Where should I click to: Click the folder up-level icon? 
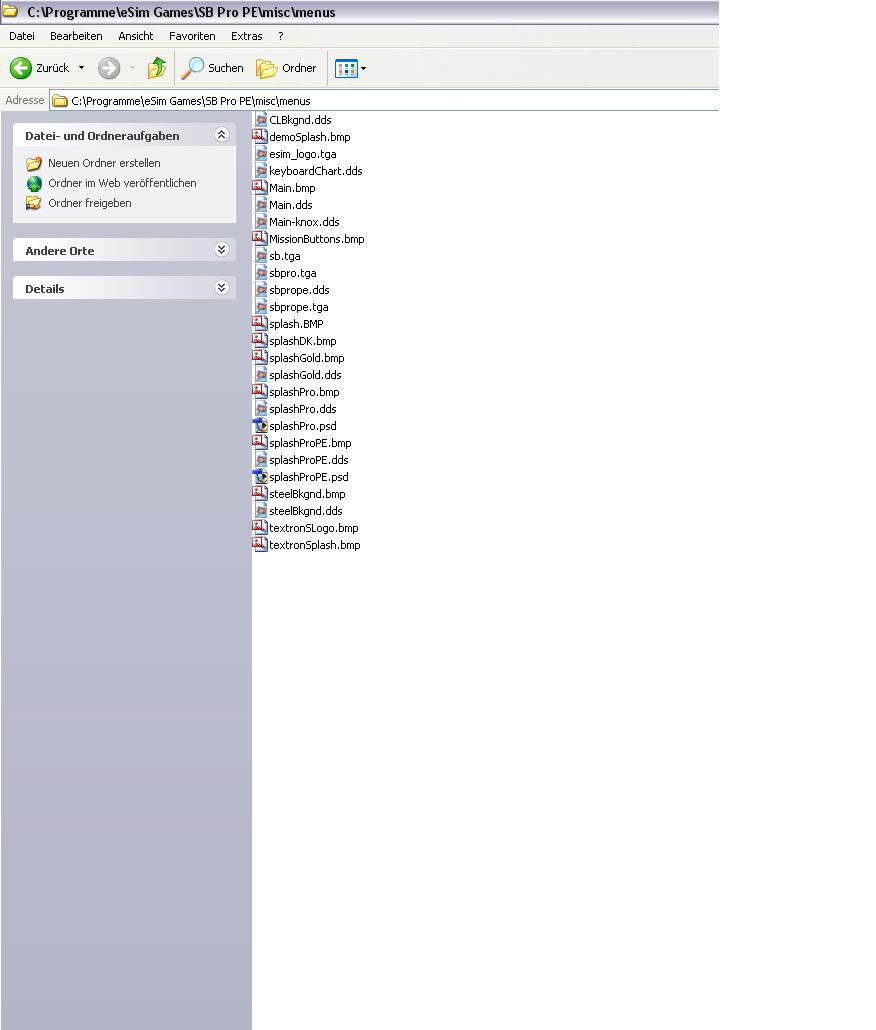click(x=157, y=68)
